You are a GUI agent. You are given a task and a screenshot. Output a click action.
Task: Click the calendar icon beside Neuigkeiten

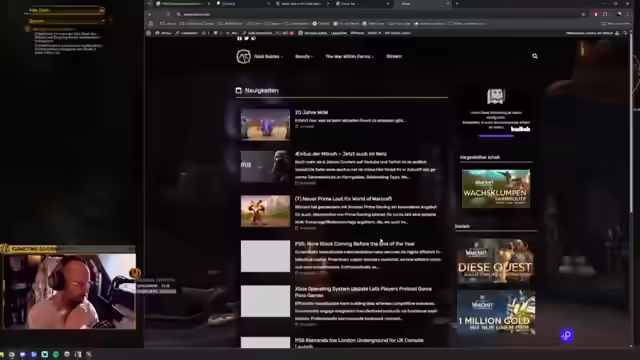point(239,90)
